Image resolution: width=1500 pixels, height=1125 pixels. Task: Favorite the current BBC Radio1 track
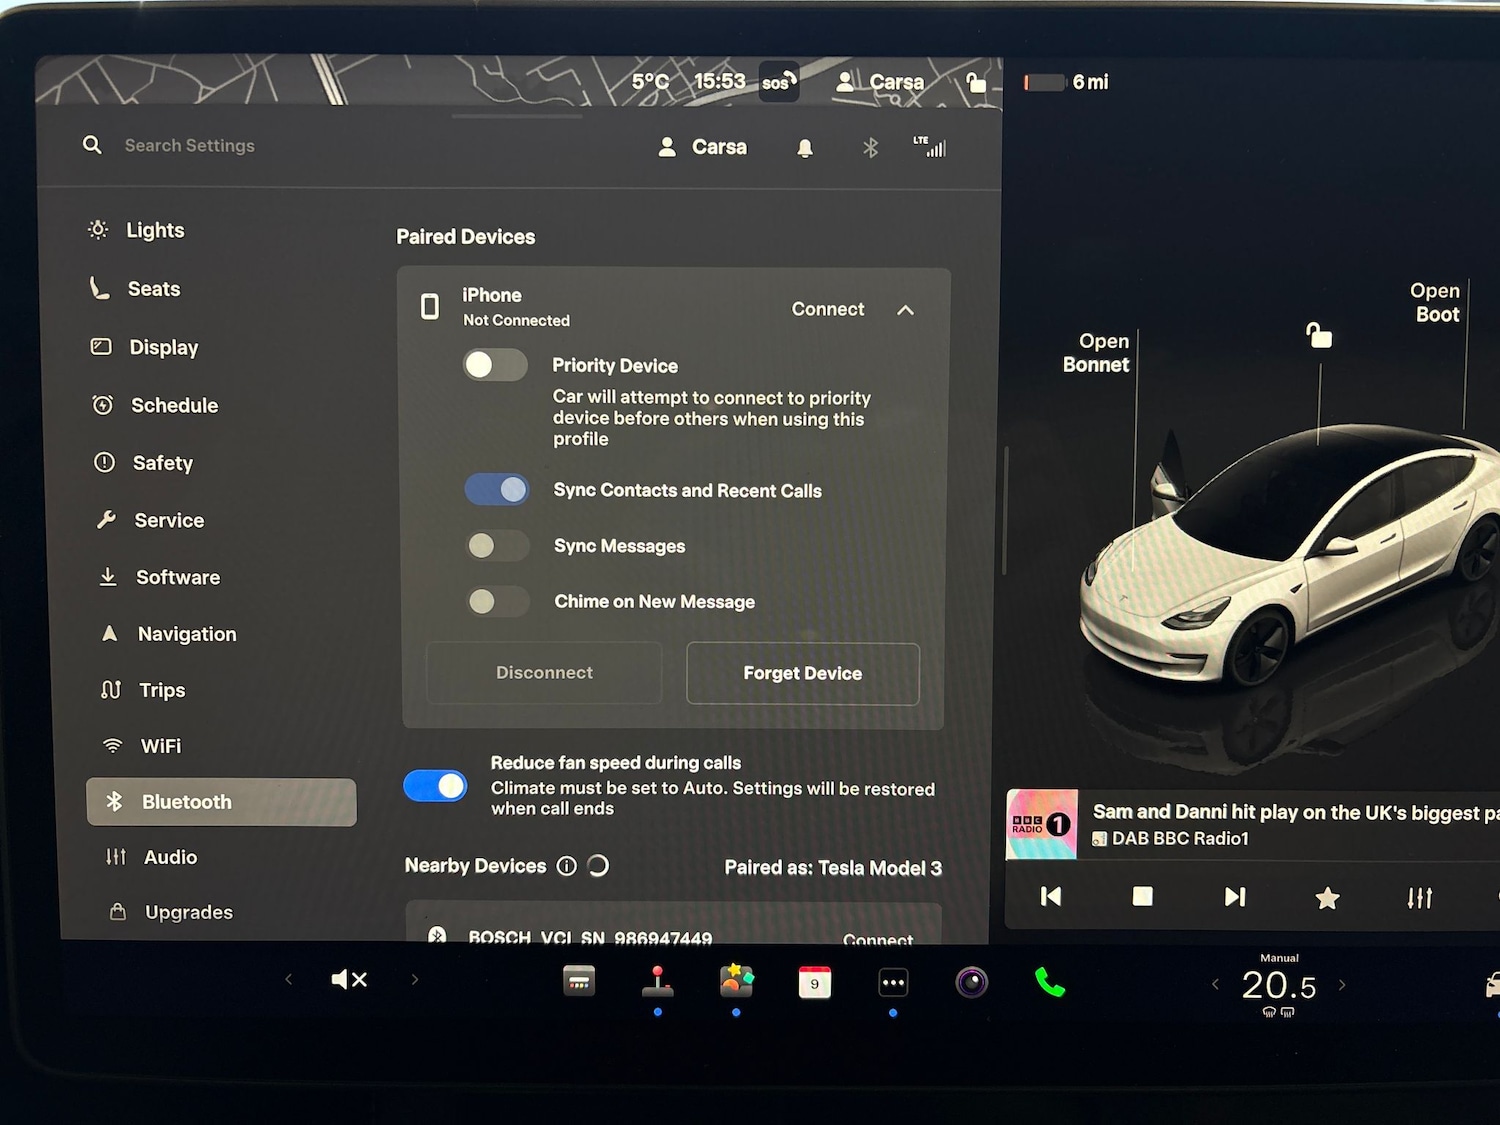click(x=1327, y=897)
